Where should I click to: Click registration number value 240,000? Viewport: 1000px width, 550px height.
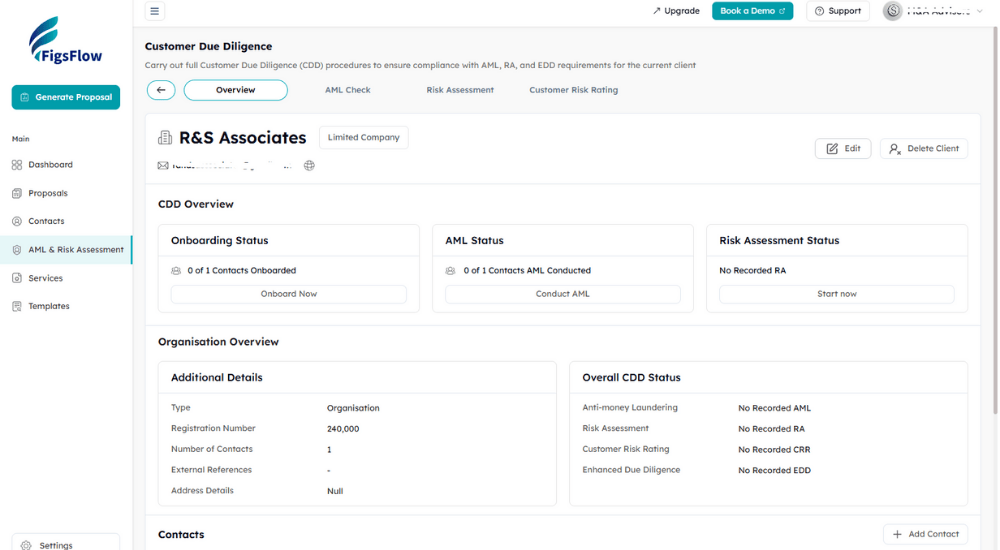[343, 429]
